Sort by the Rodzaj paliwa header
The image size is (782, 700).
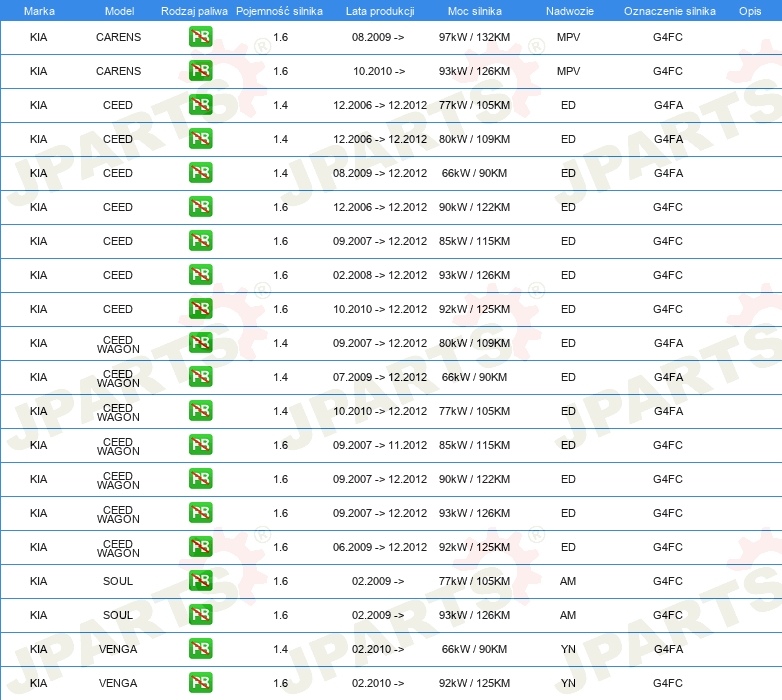pos(194,11)
